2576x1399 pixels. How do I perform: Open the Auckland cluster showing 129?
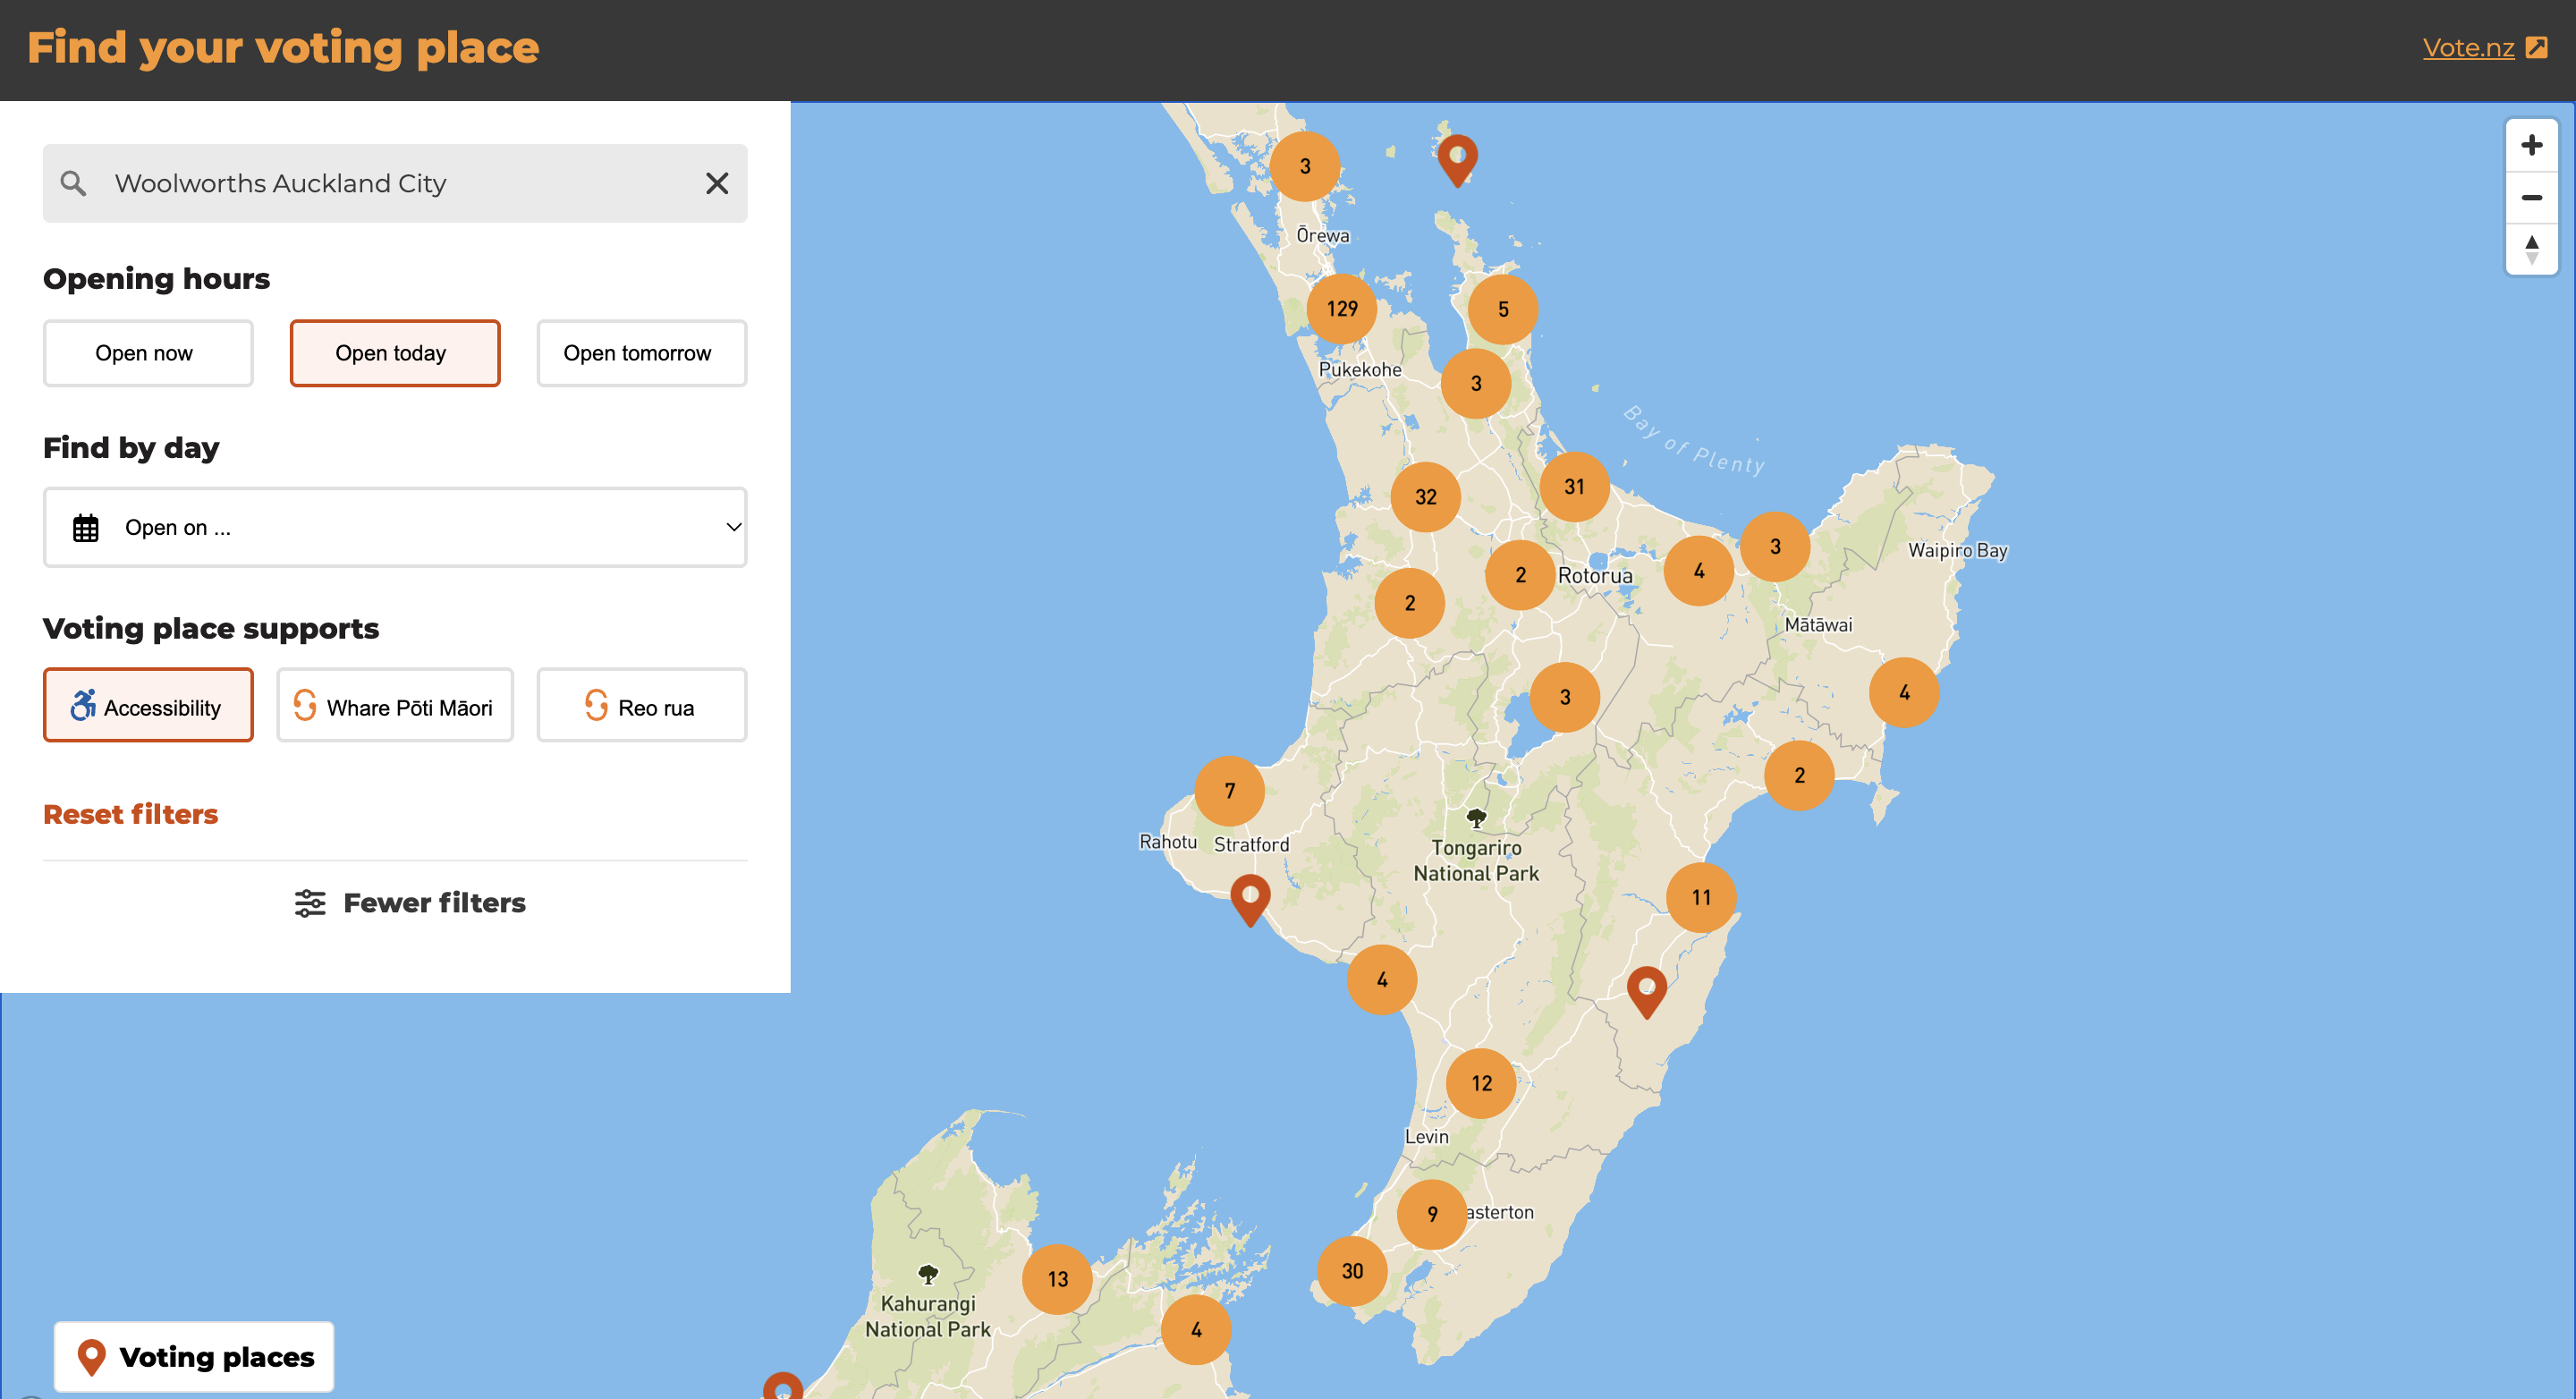click(1342, 309)
